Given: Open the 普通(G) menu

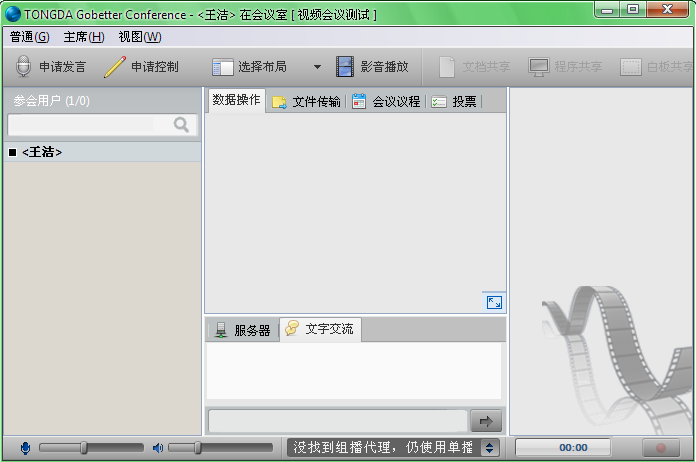Looking at the screenshot, I should pyautogui.click(x=30, y=37).
